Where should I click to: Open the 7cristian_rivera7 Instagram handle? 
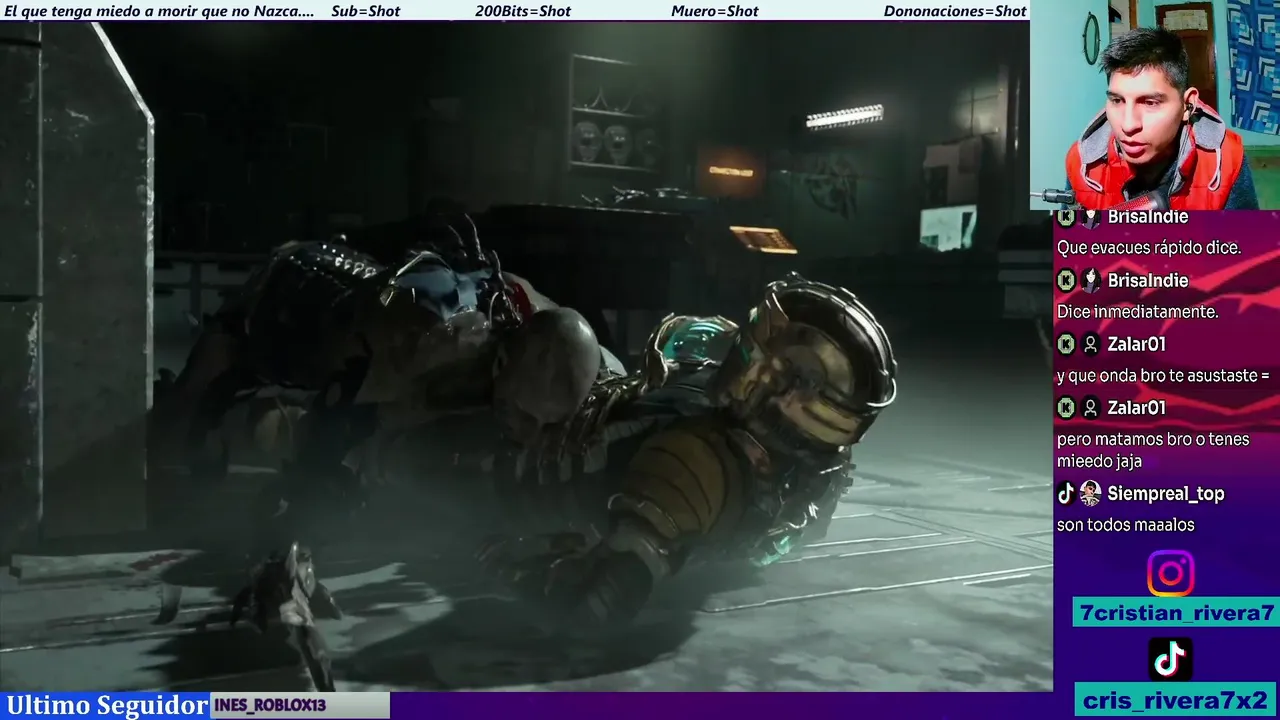point(1176,613)
